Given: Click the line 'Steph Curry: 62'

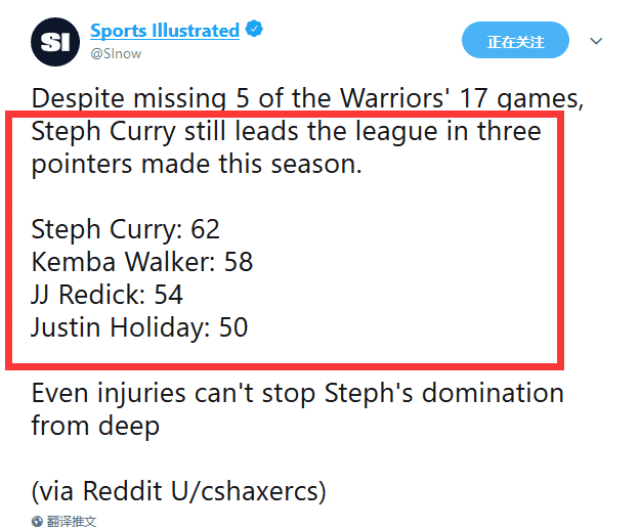Looking at the screenshot, I should click(125, 230).
